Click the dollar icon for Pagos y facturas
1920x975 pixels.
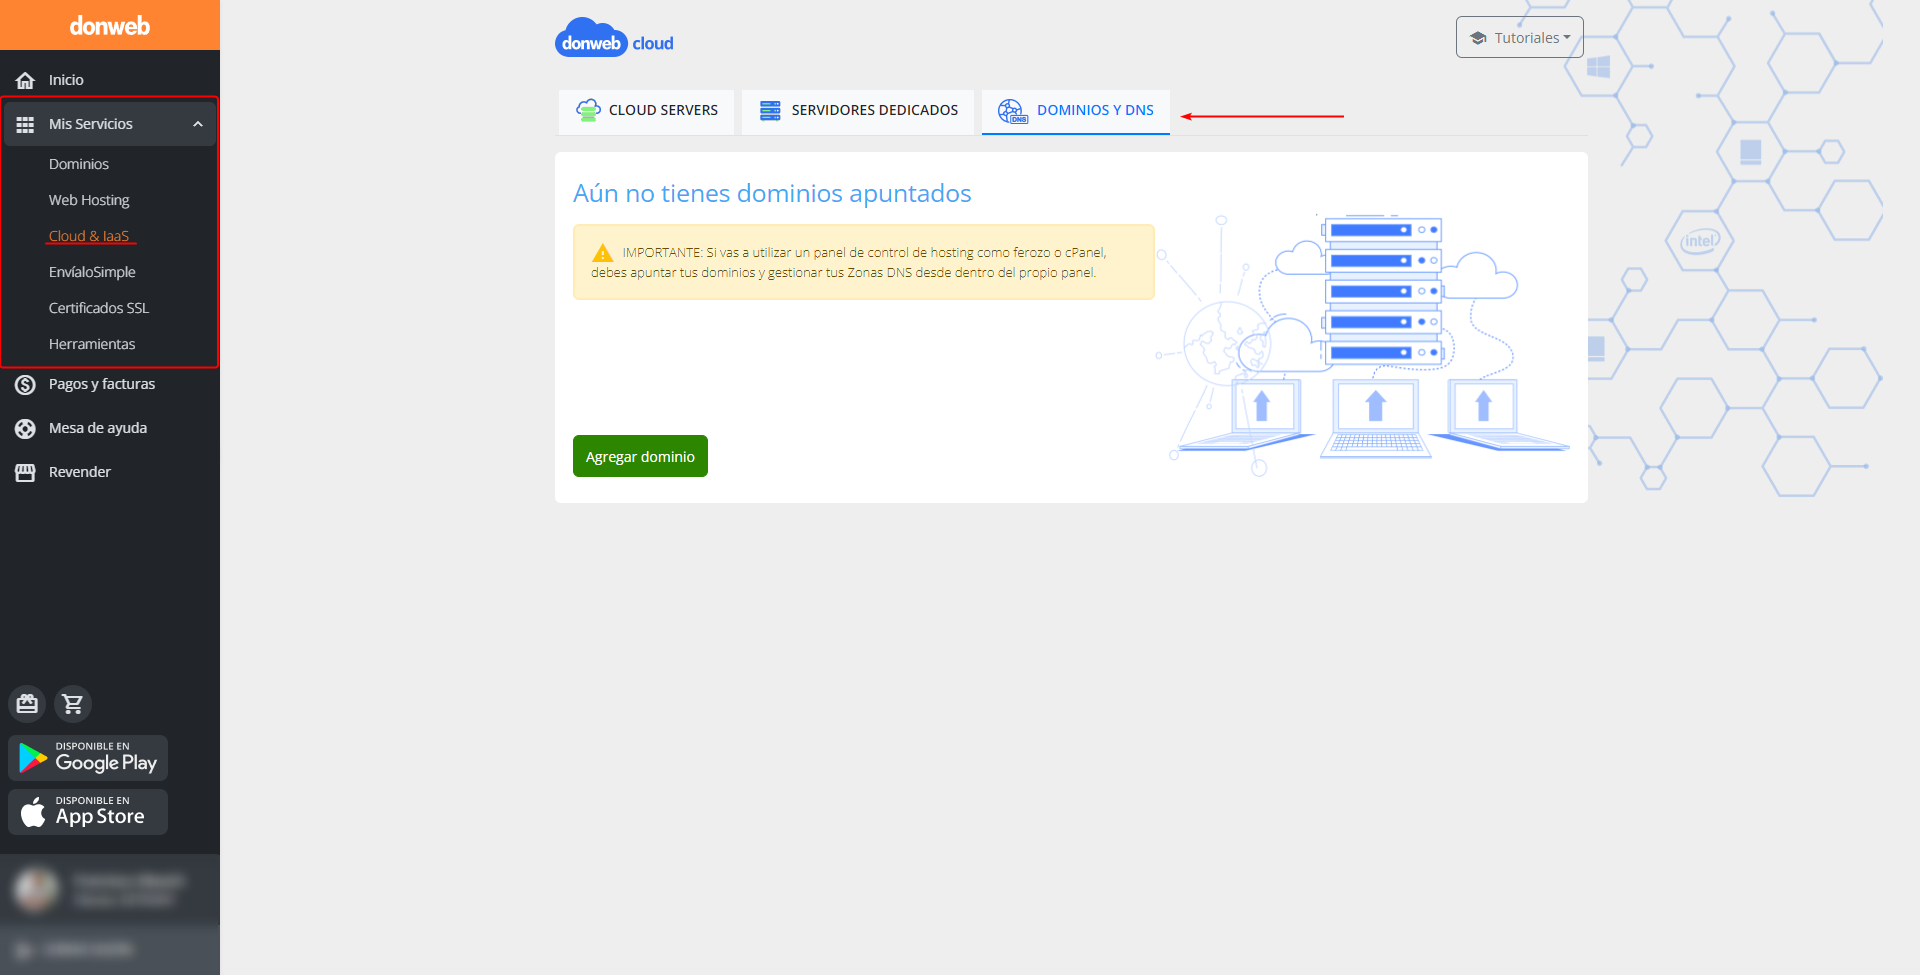(25, 384)
